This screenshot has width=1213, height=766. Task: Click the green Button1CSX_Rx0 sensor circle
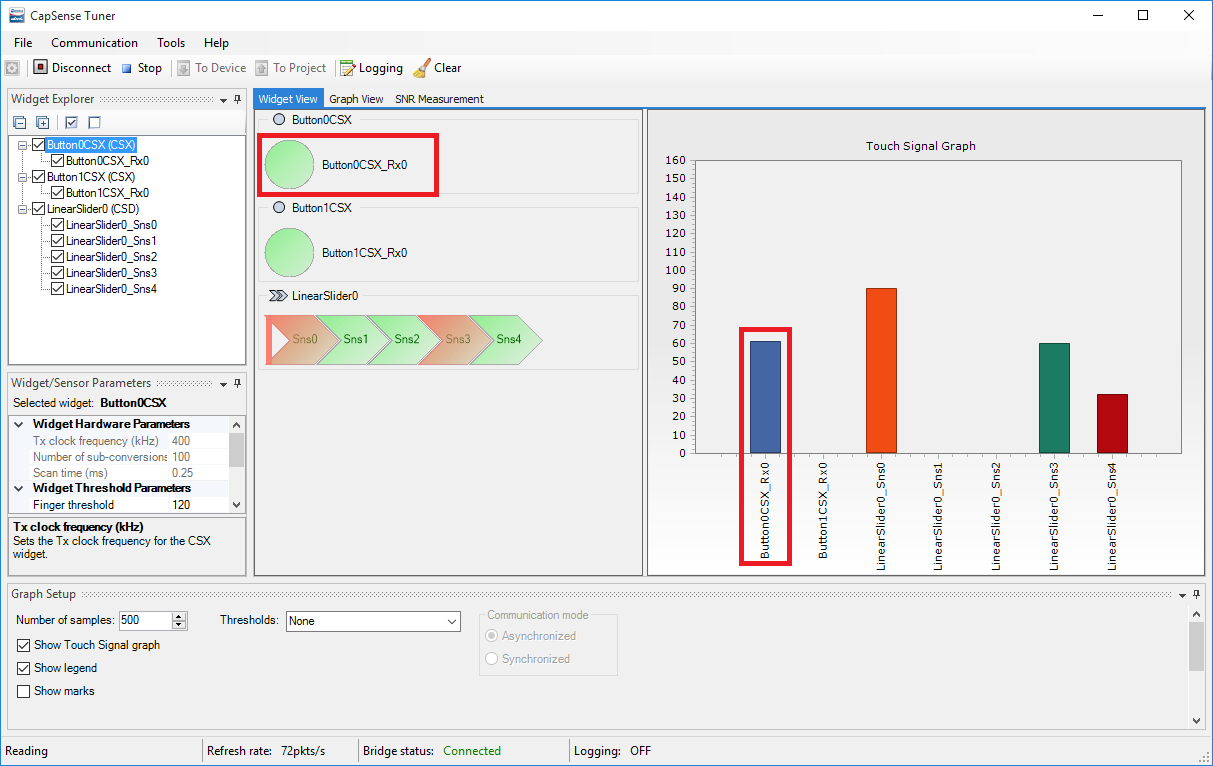pyautogui.click(x=289, y=253)
